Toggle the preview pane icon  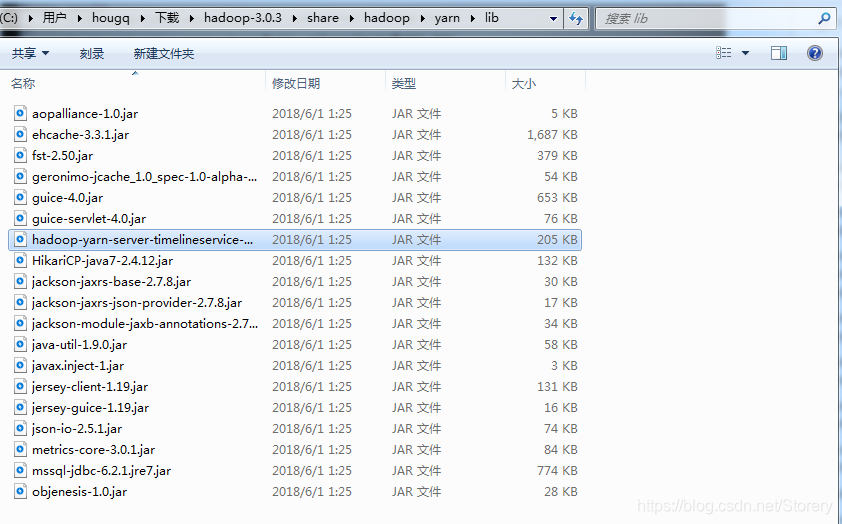point(779,53)
